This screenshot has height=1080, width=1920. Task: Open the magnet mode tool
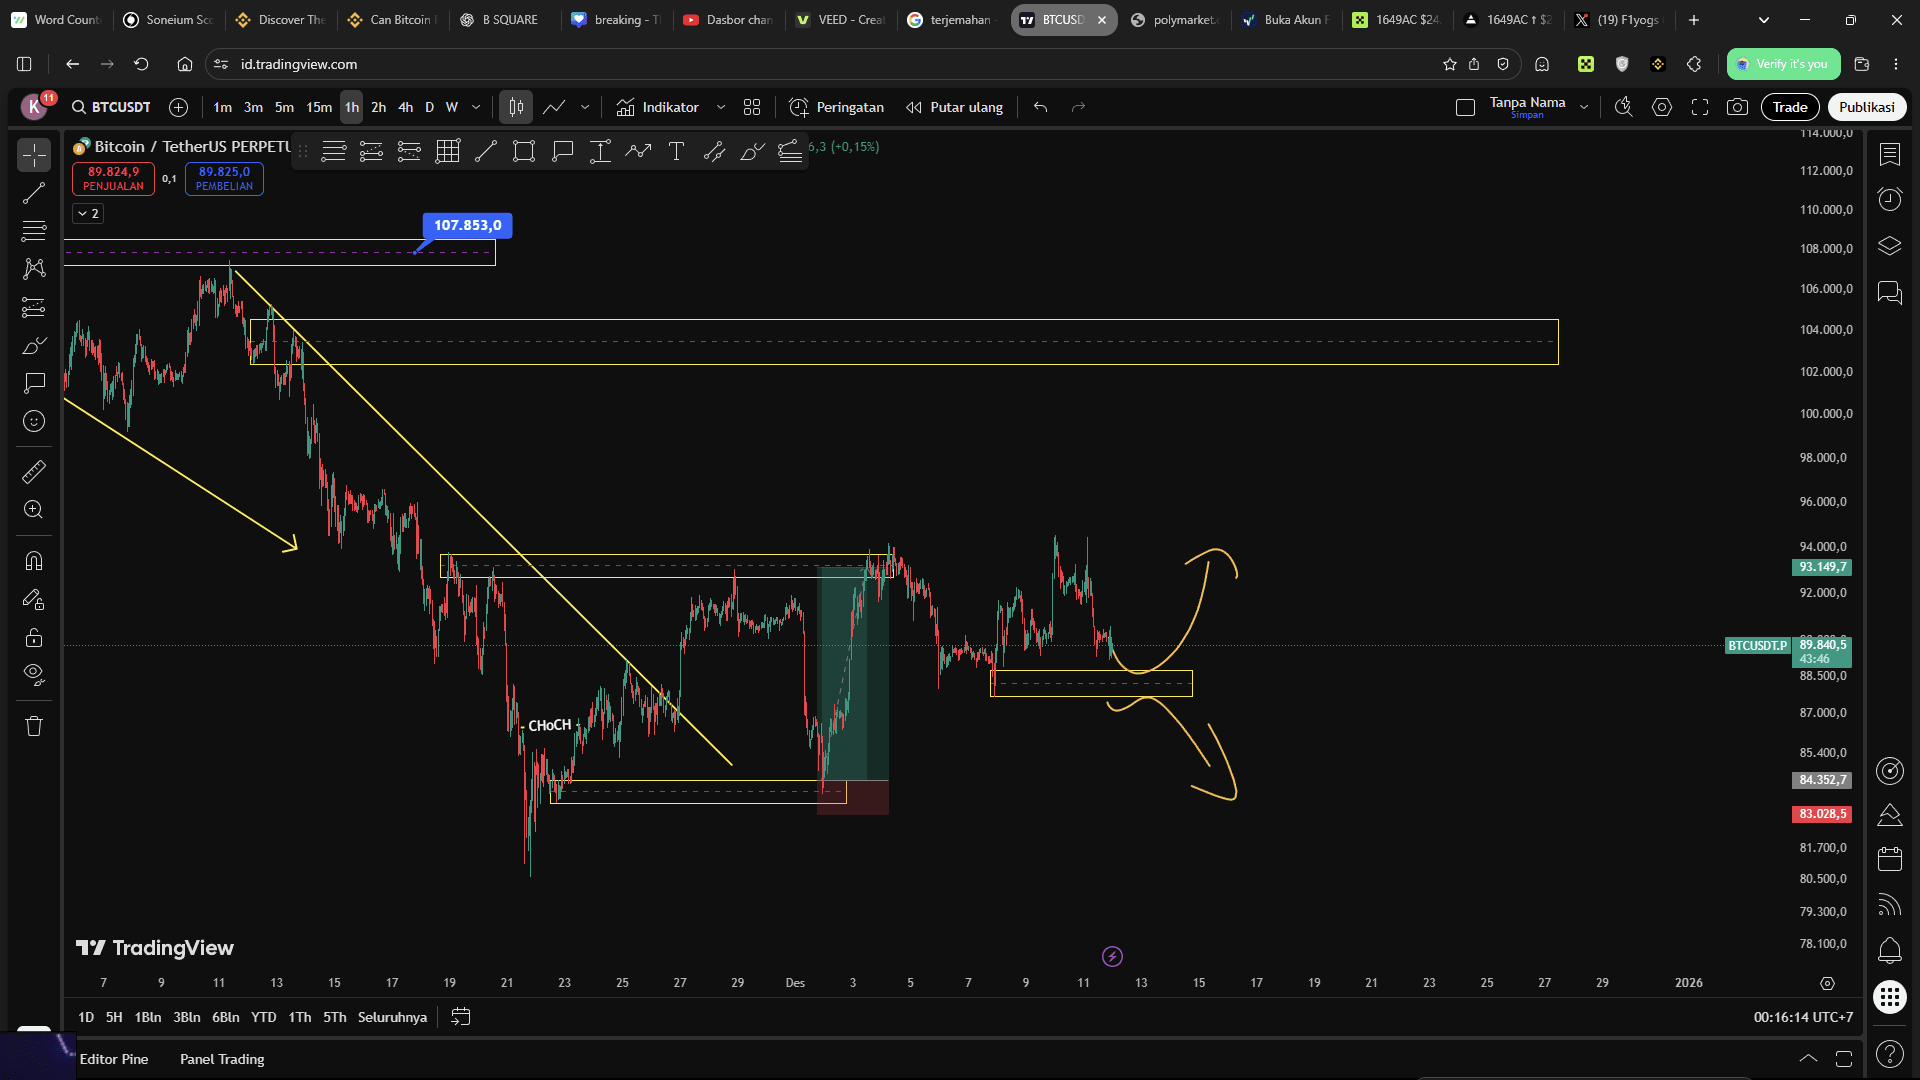[x=34, y=561]
